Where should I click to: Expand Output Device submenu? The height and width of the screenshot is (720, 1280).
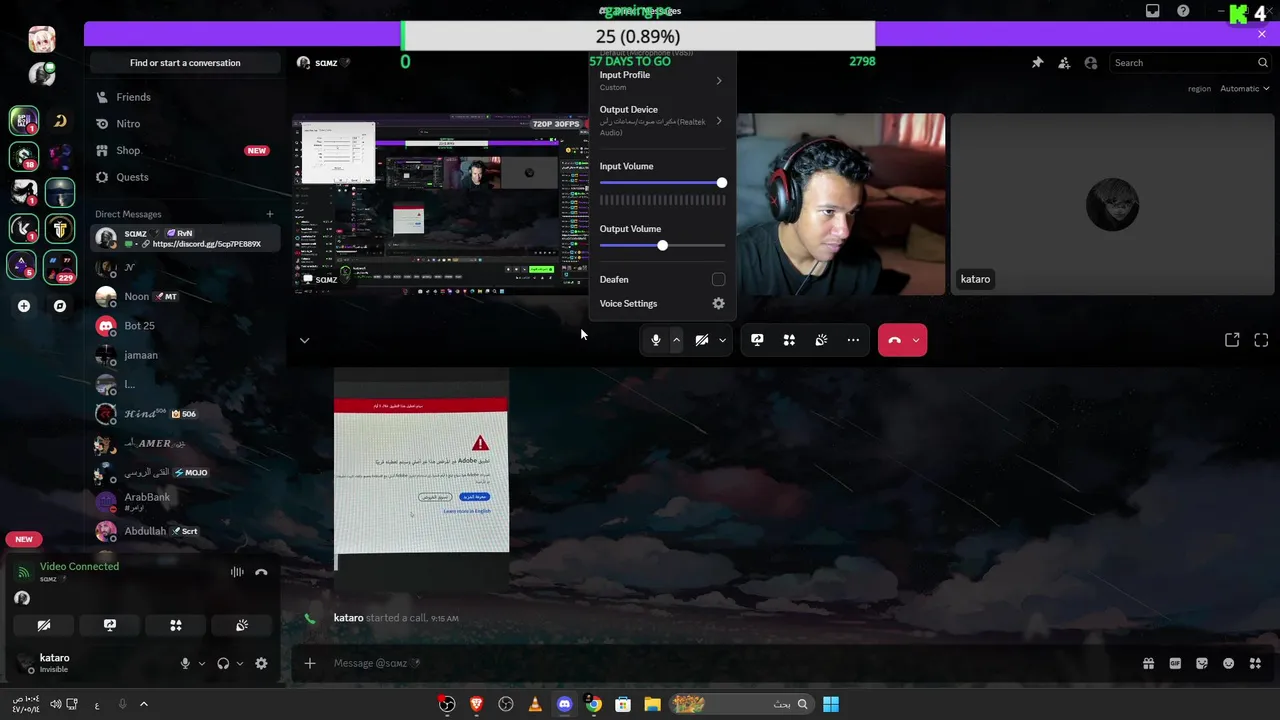(661, 120)
